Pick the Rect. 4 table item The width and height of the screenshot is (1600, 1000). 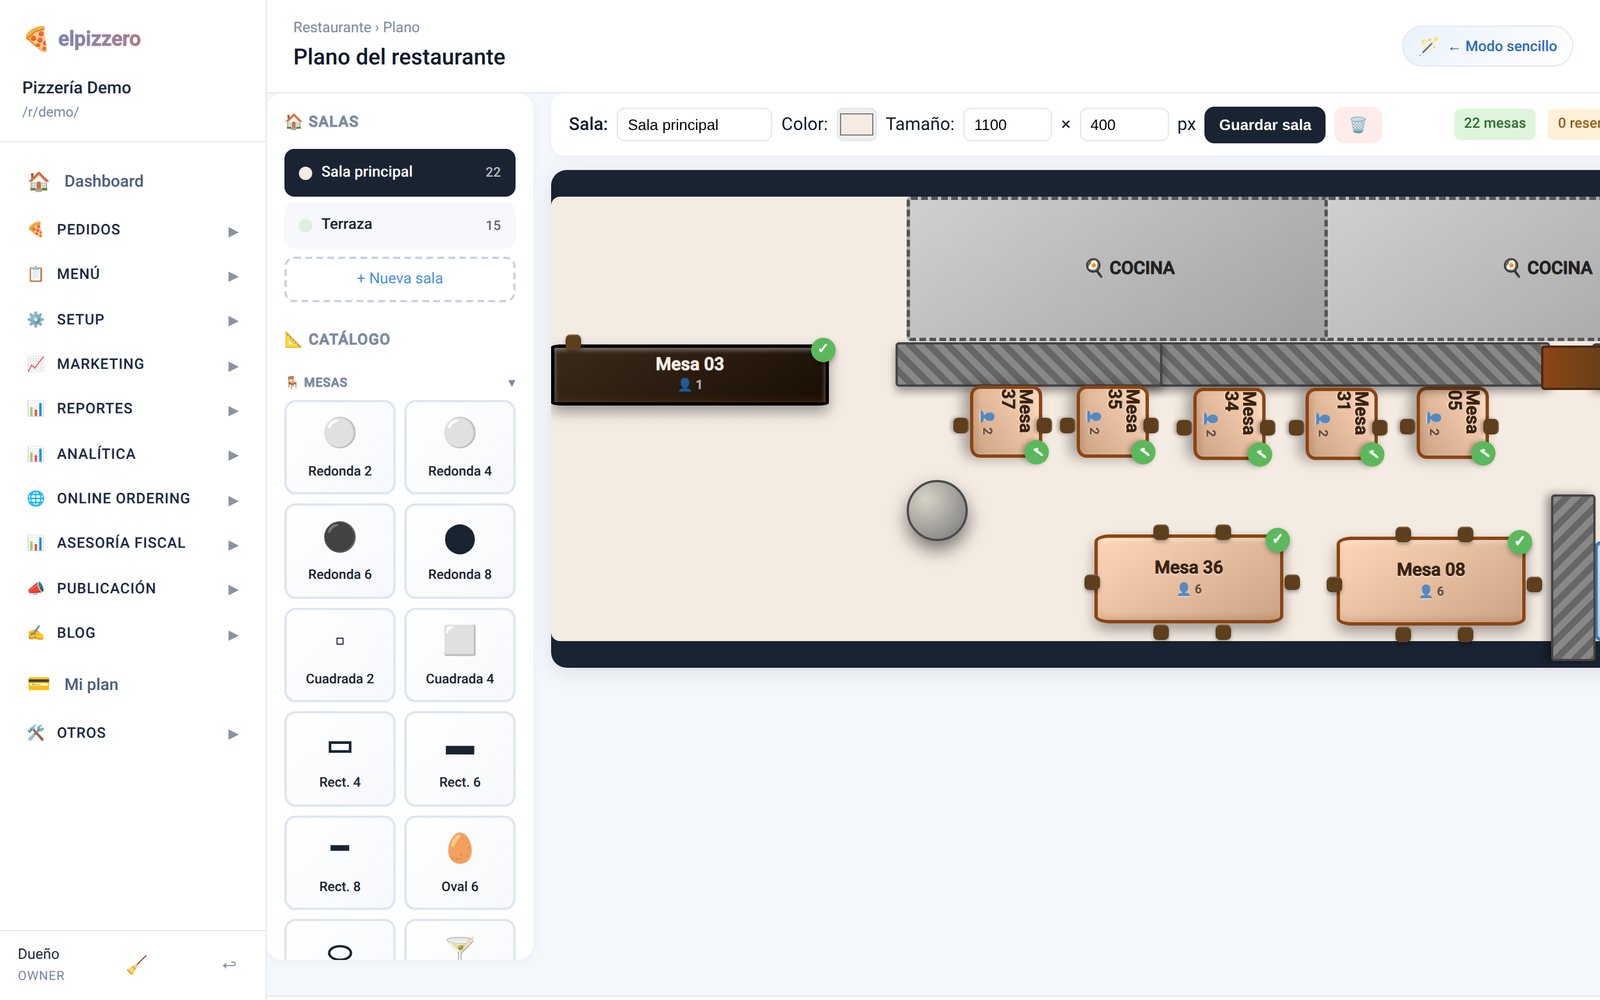(340, 759)
